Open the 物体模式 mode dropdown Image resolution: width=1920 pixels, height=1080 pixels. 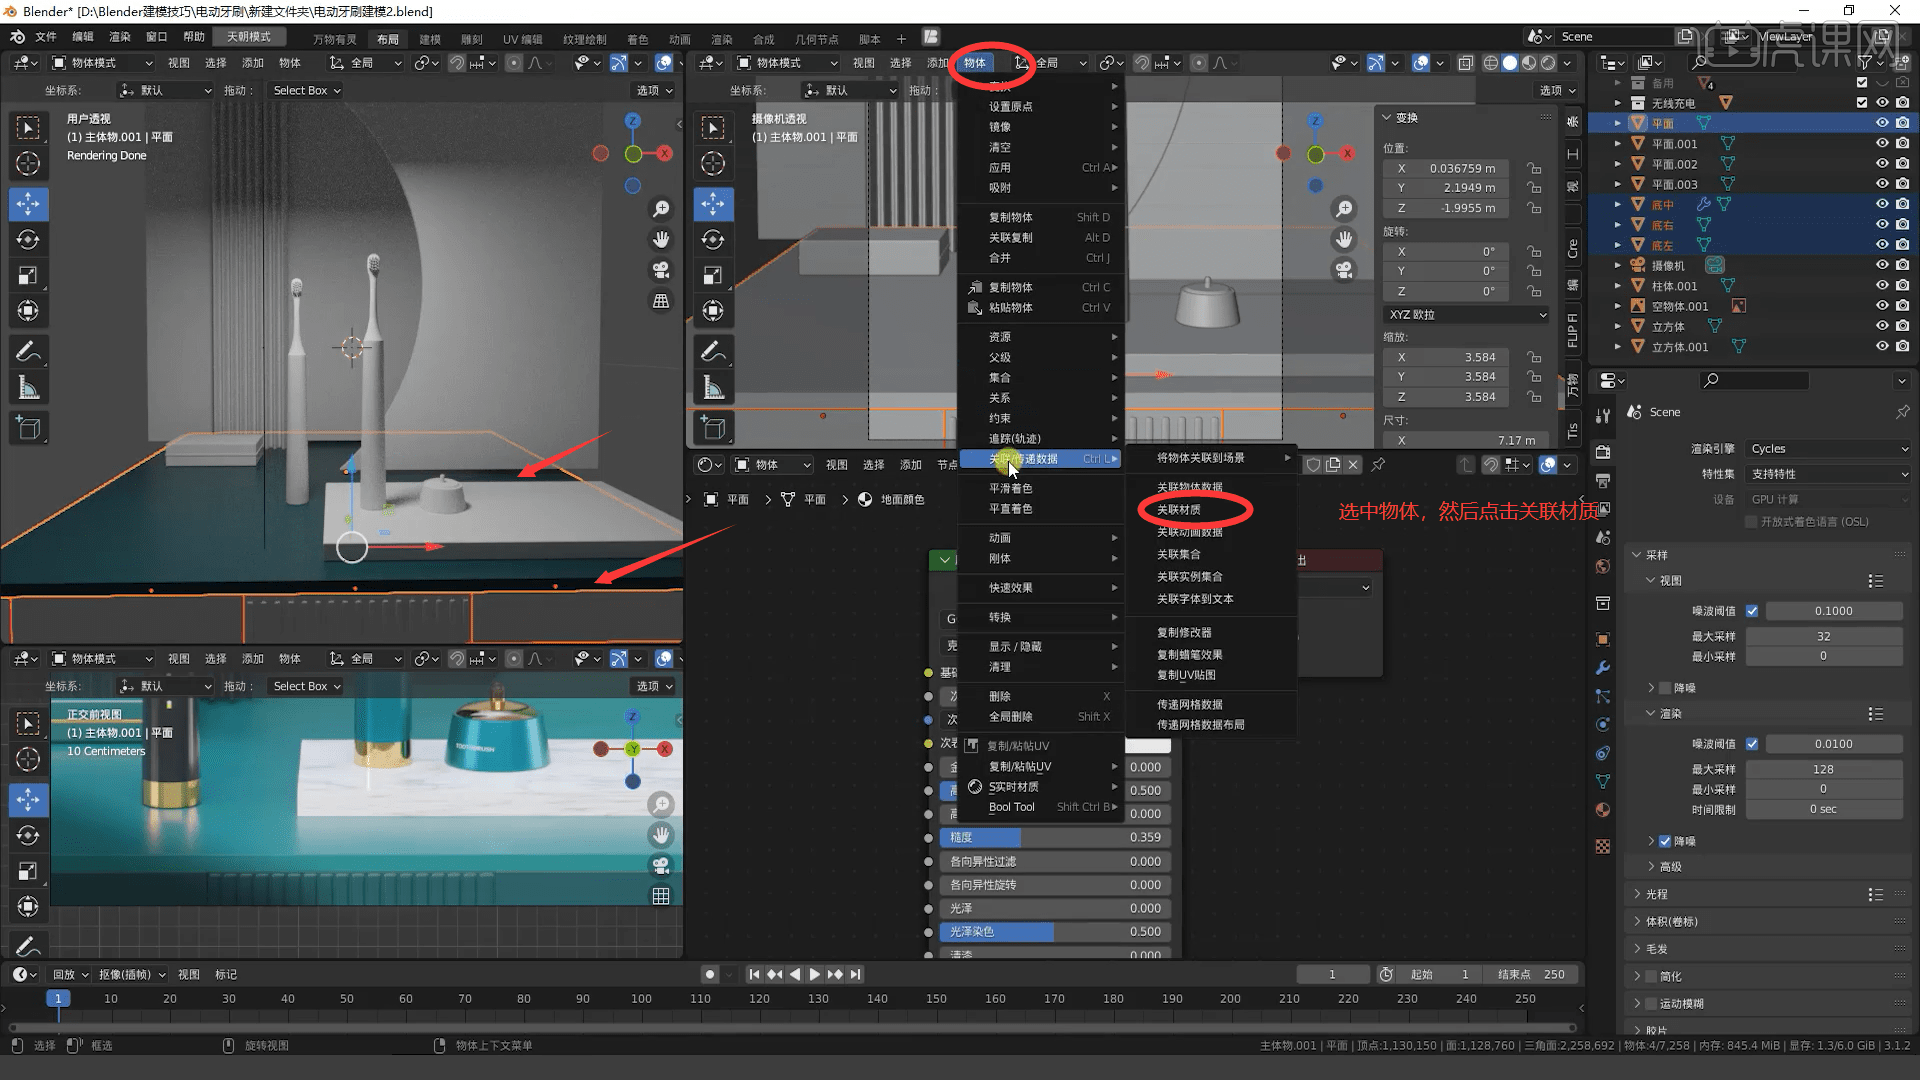[100, 62]
